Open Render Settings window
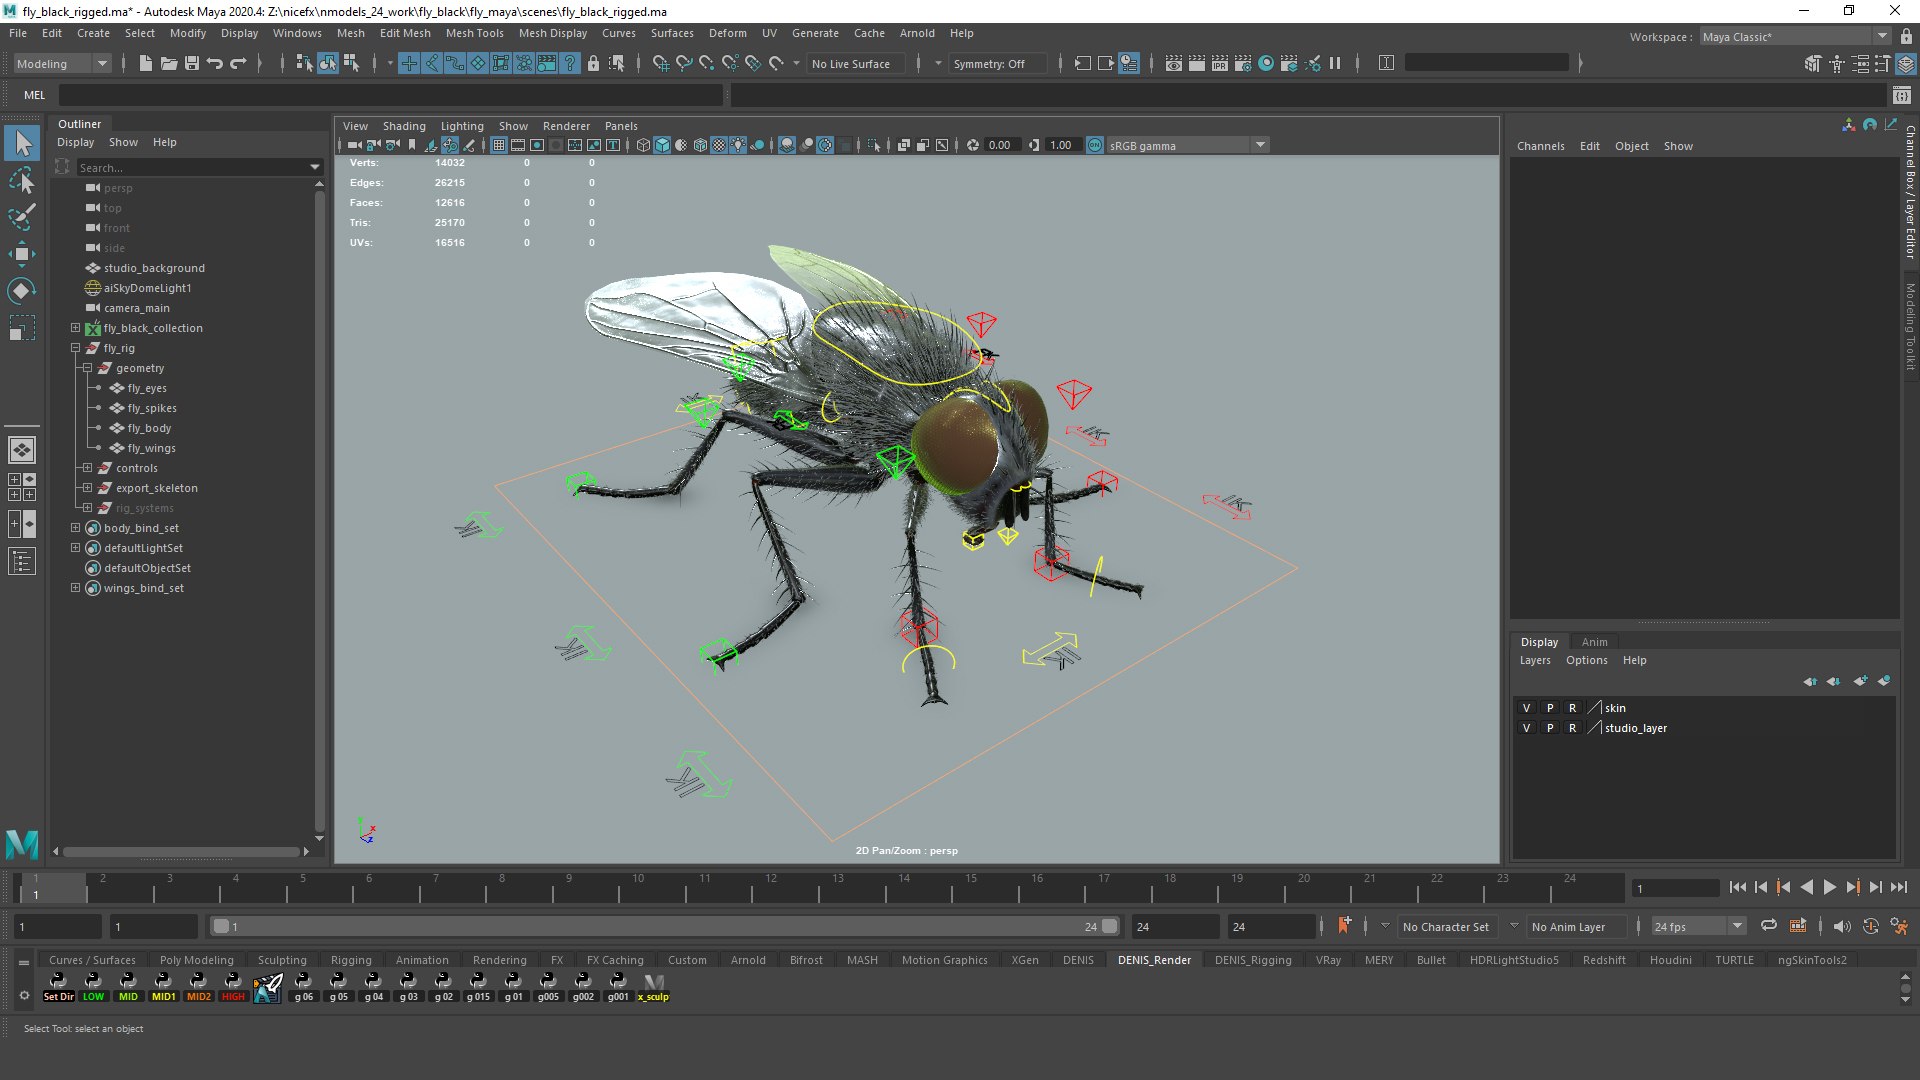The height and width of the screenshot is (1080, 1920). tap(1243, 63)
